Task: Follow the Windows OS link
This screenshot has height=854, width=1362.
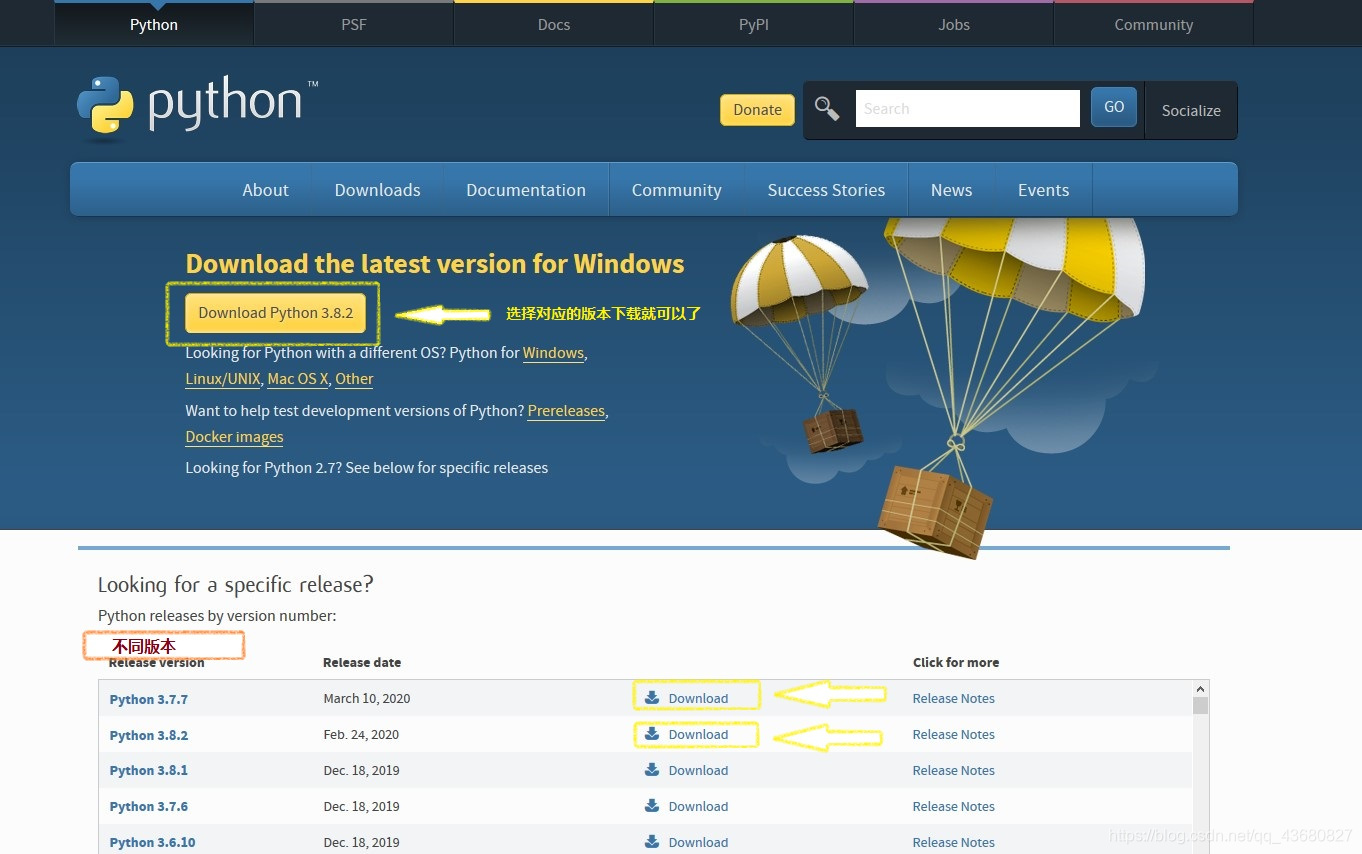Action: (553, 353)
